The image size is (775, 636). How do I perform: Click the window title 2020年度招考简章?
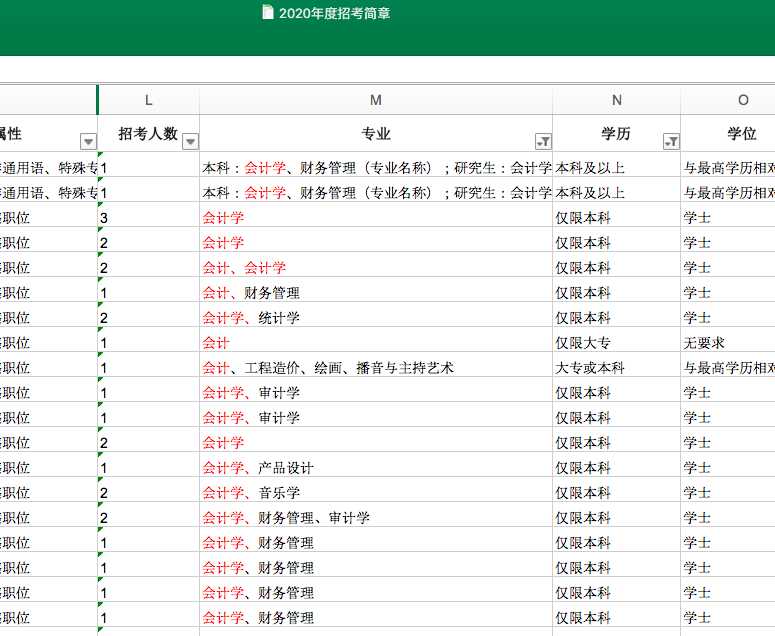[335, 13]
